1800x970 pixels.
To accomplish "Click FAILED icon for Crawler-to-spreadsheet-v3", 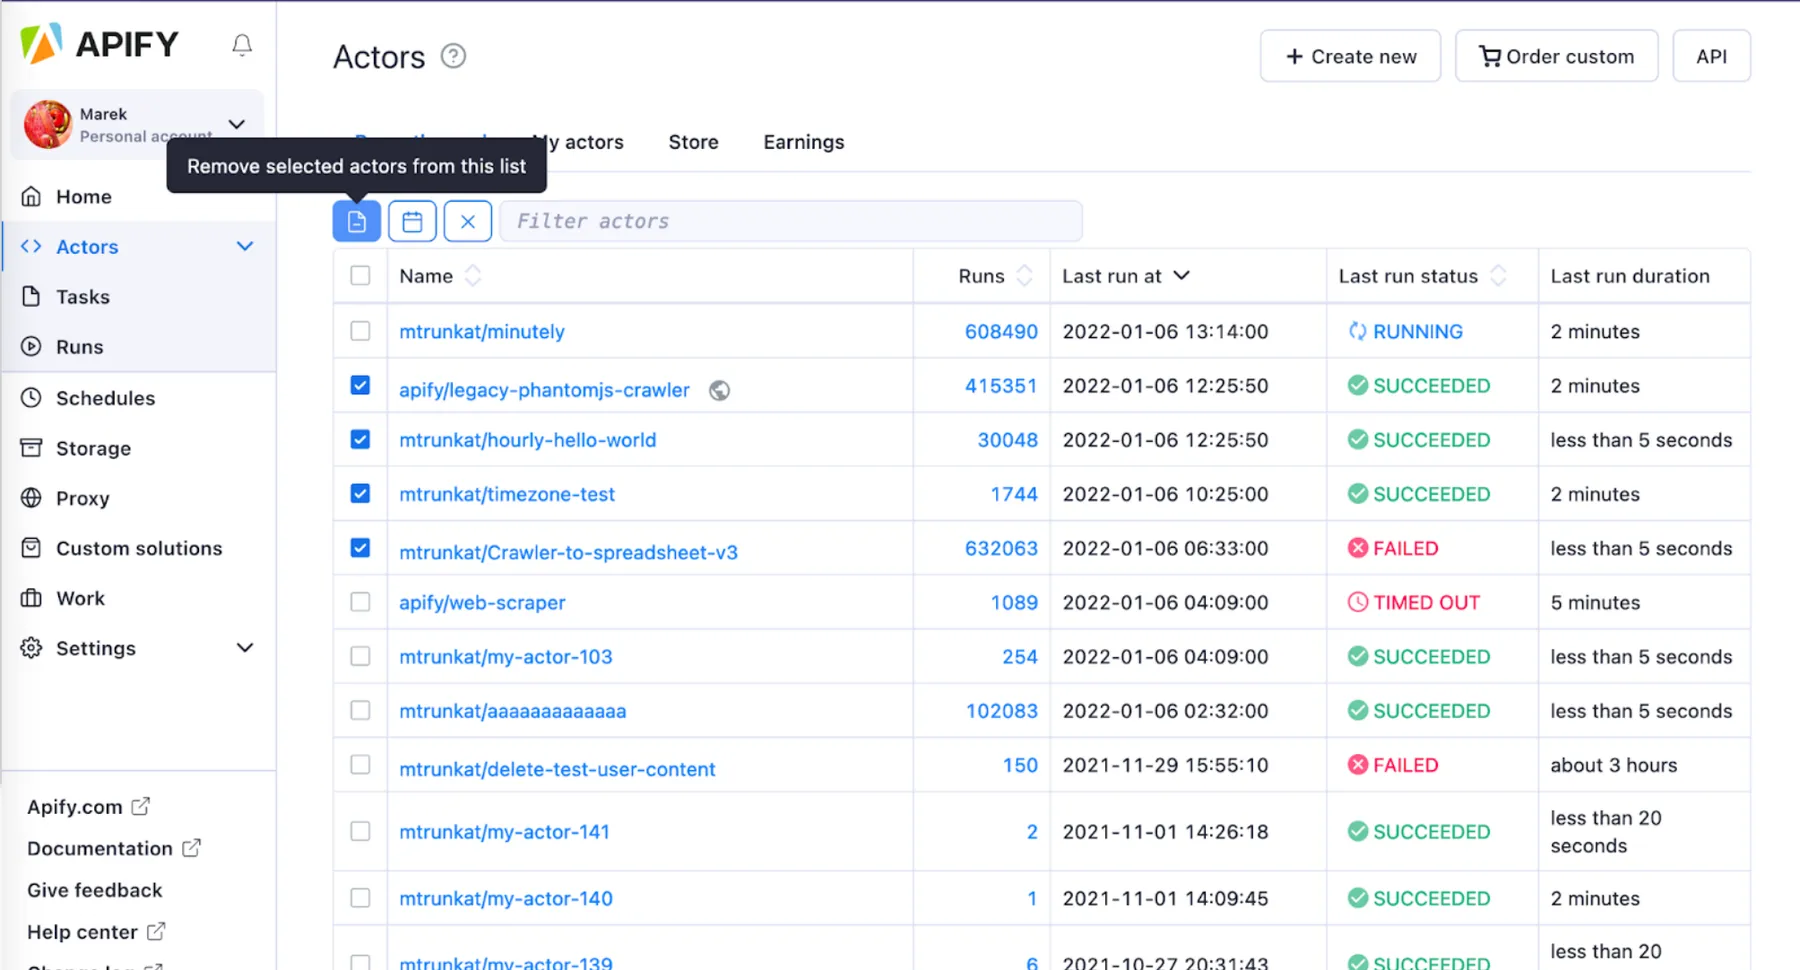I will pos(1357,548).
